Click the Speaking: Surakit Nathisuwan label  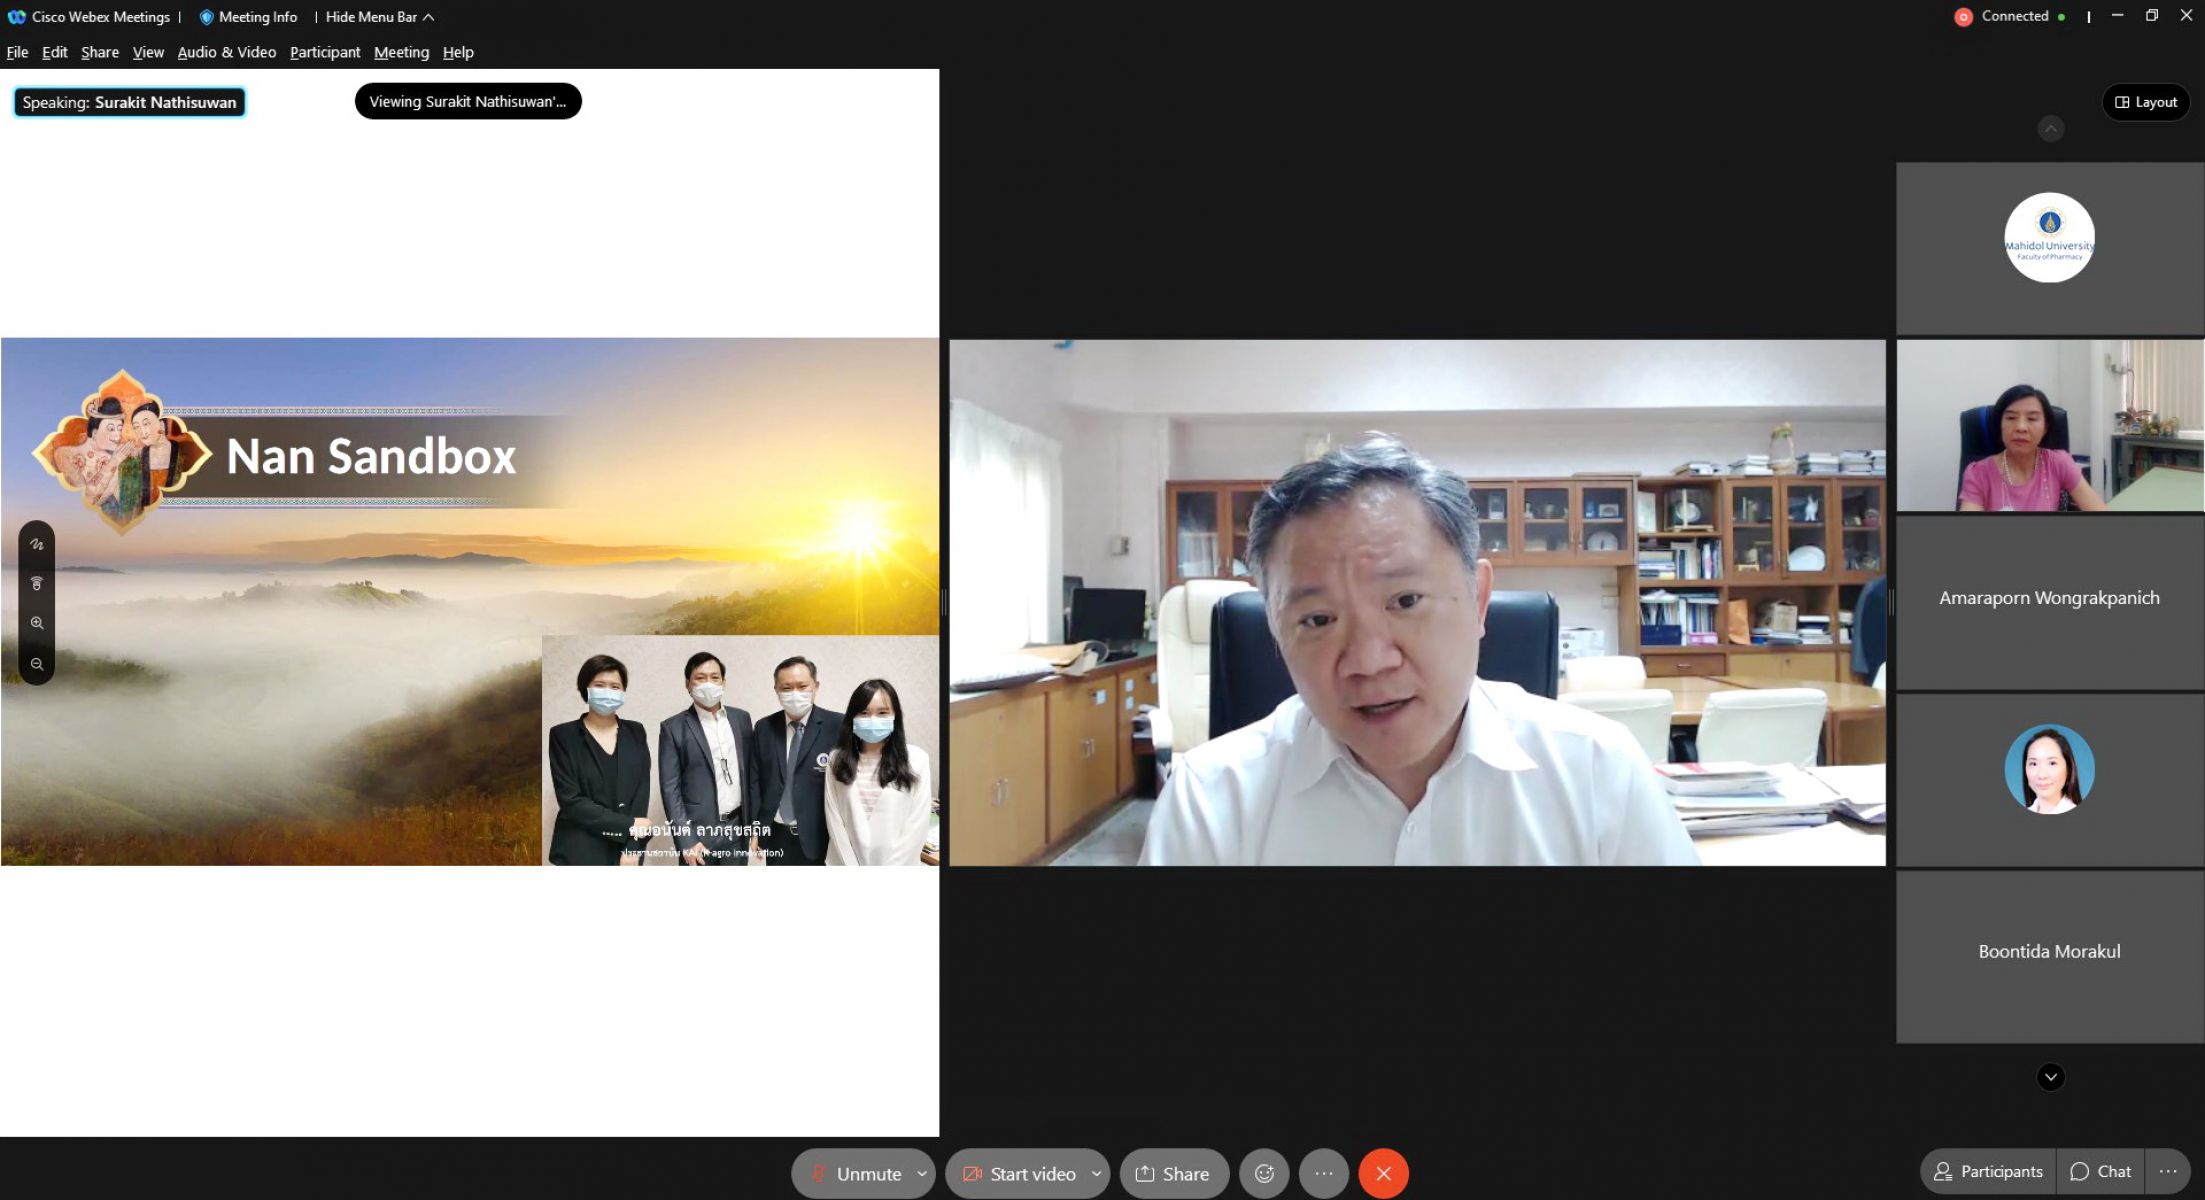pos(129,102)
